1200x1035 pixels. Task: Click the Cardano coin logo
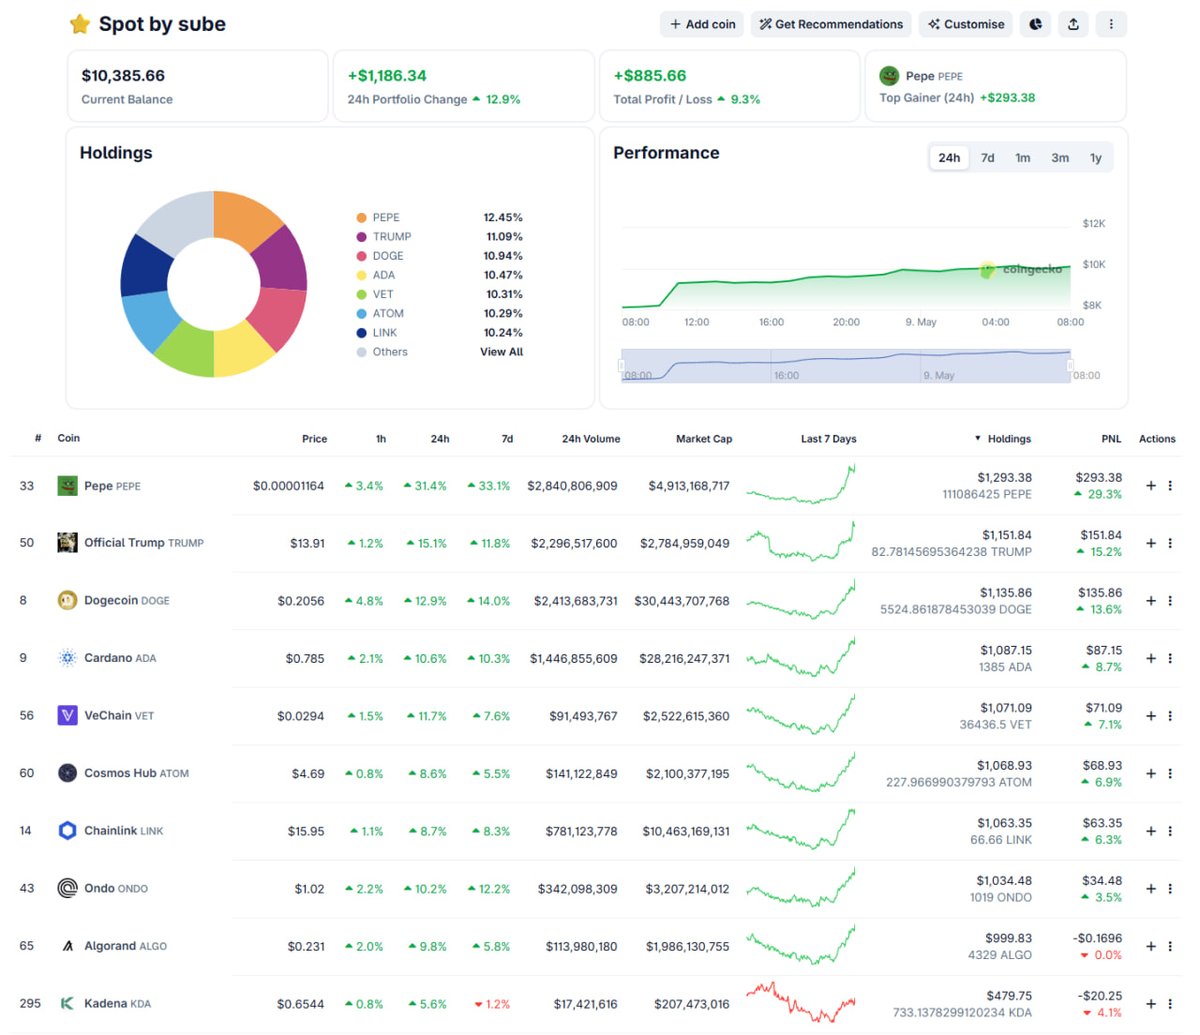click(67, 658)
